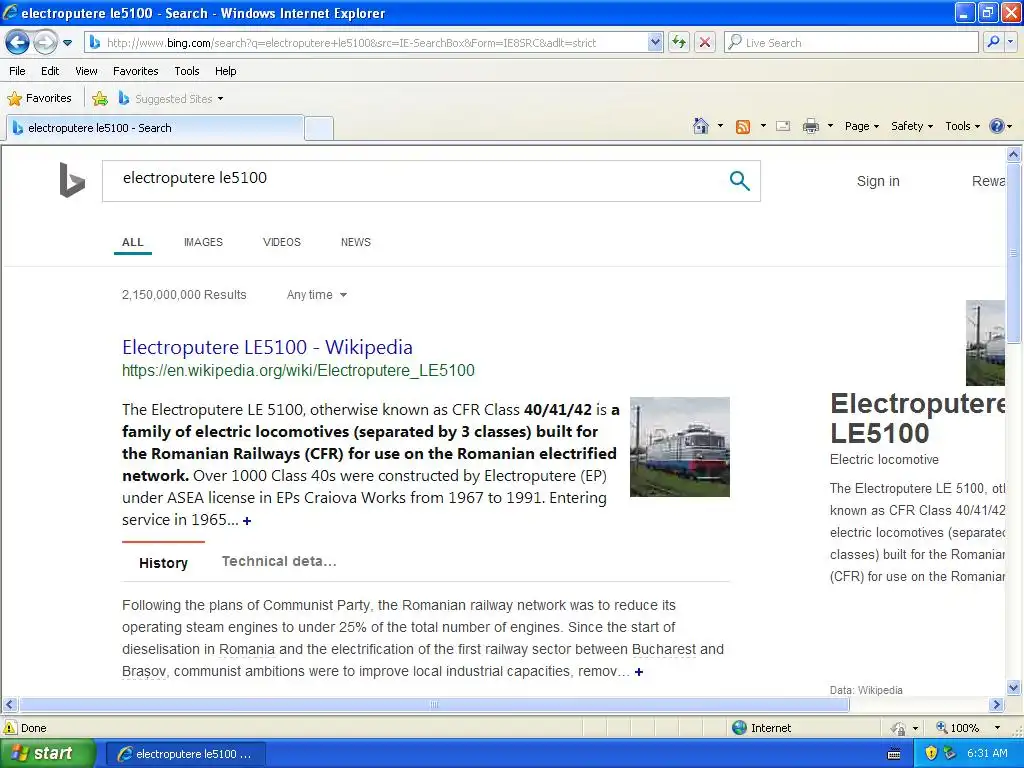1024x768 pixels.
Task: Click the sidebar locomotive image
Action: coord(985,343)
